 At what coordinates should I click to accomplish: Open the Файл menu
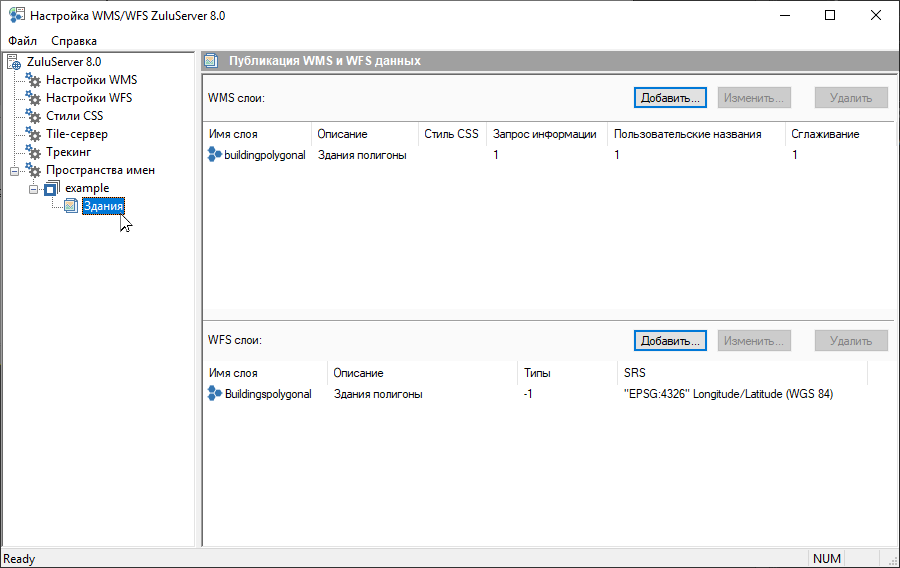[x=22, y=41]
